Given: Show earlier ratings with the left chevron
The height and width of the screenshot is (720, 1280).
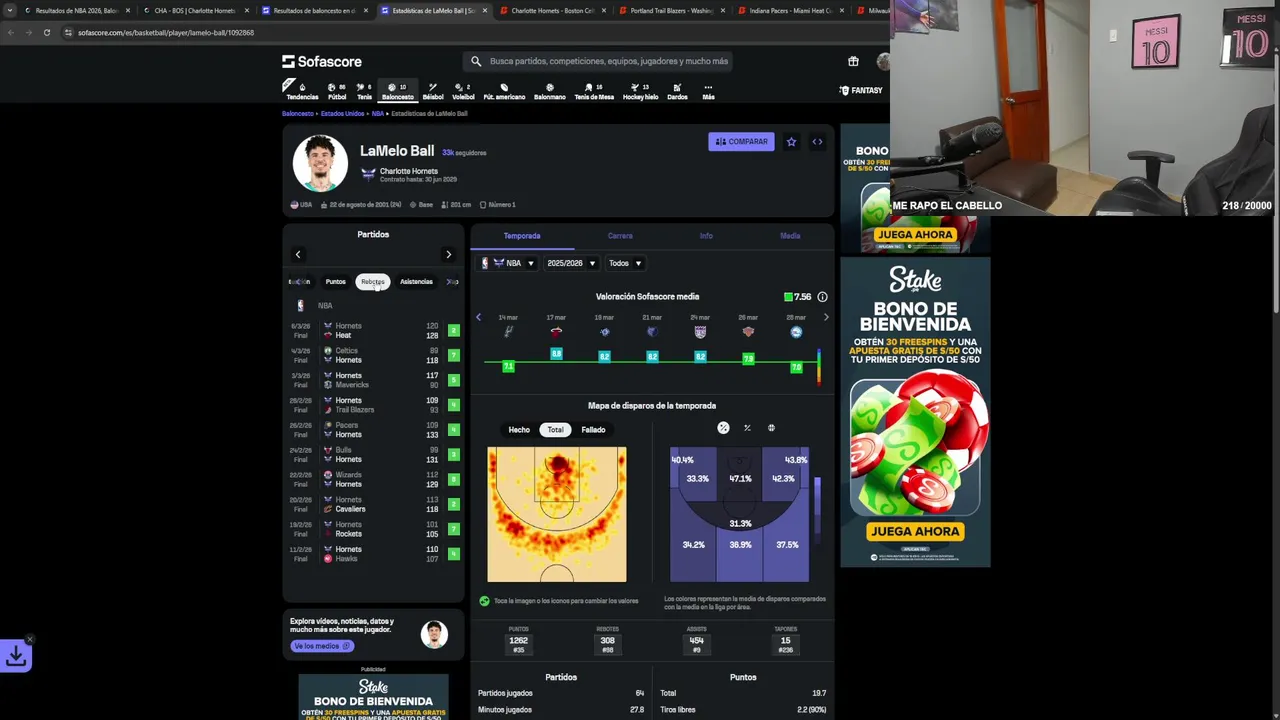Looking at the screenshot, I should click(x=478, y=317).
